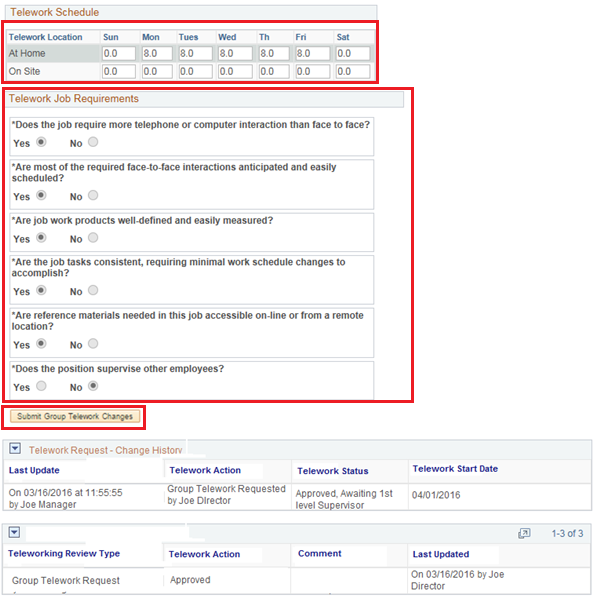Click the Telework Start Date column header

click(454, 469)
